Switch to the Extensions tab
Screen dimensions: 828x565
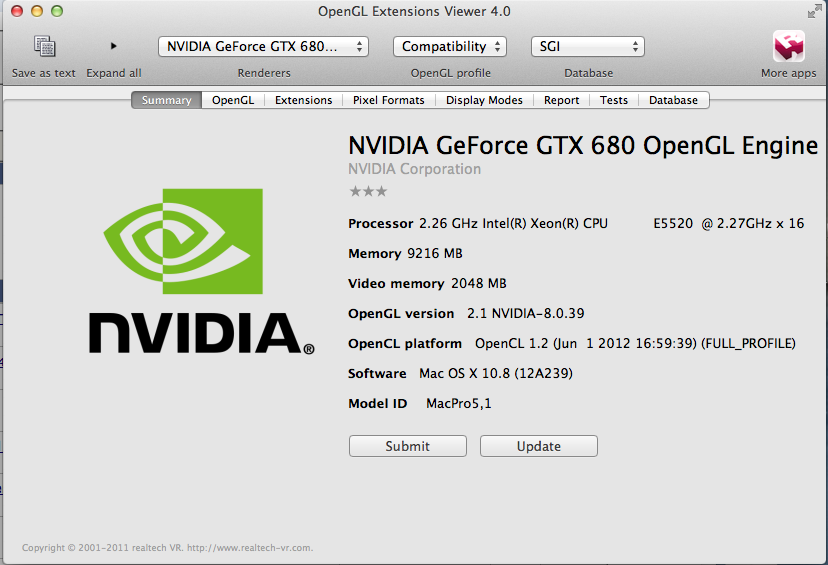point(304,100)
